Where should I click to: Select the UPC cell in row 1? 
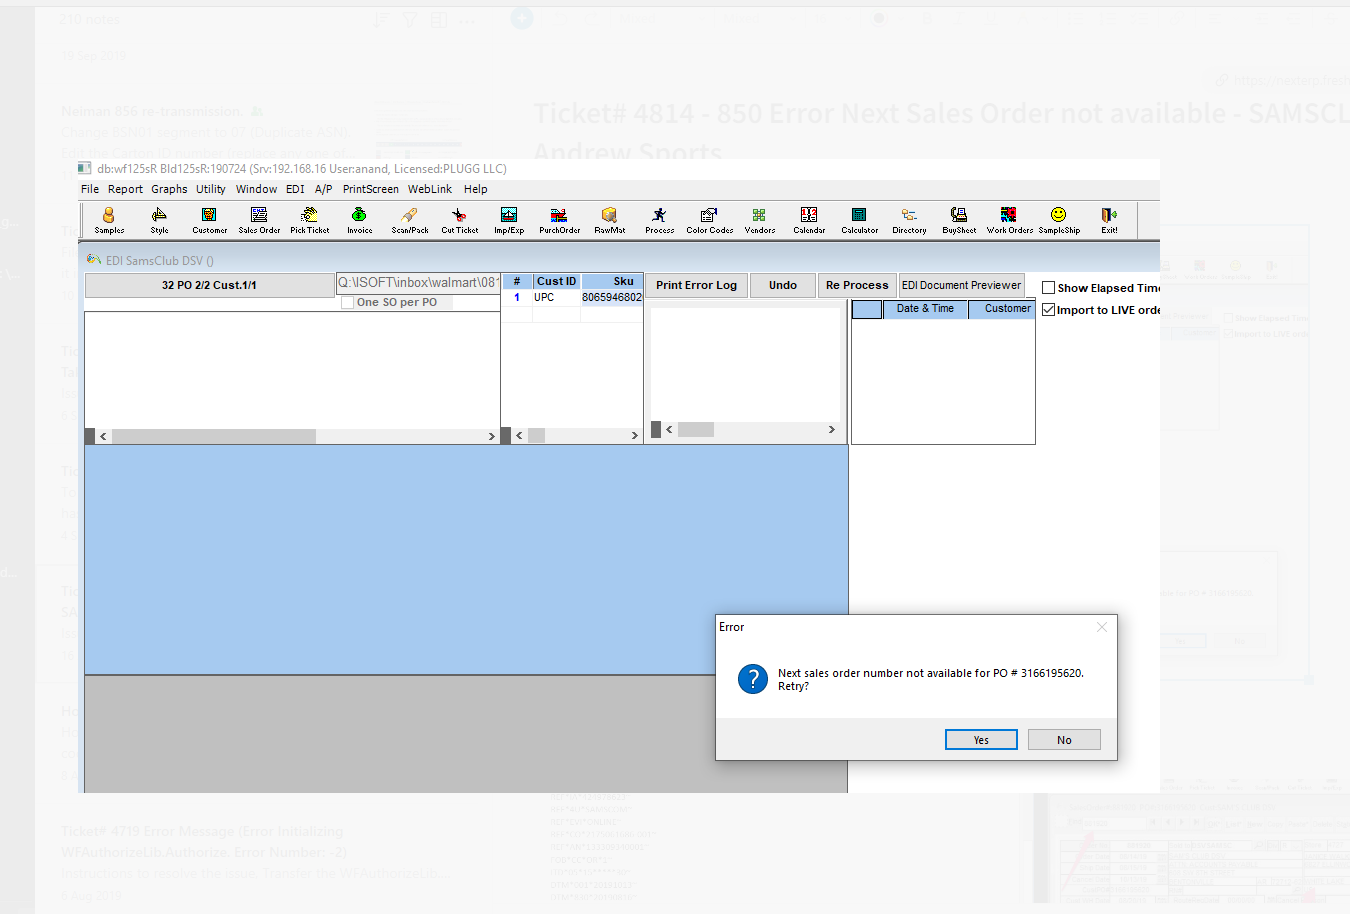click(556, 297)
